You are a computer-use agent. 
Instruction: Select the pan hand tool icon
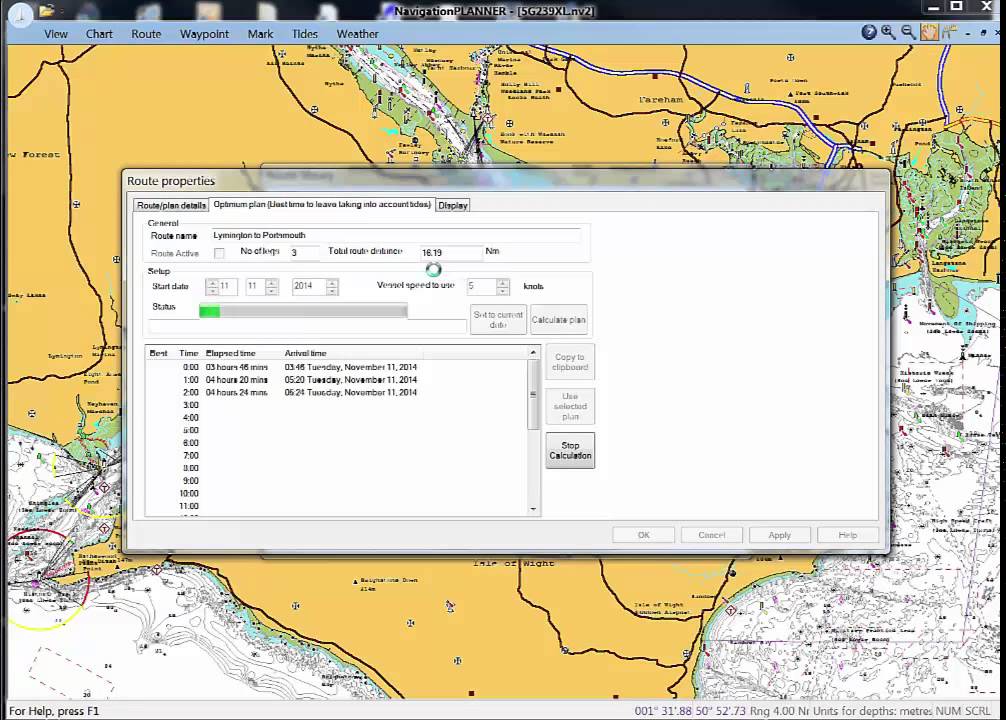929,32
